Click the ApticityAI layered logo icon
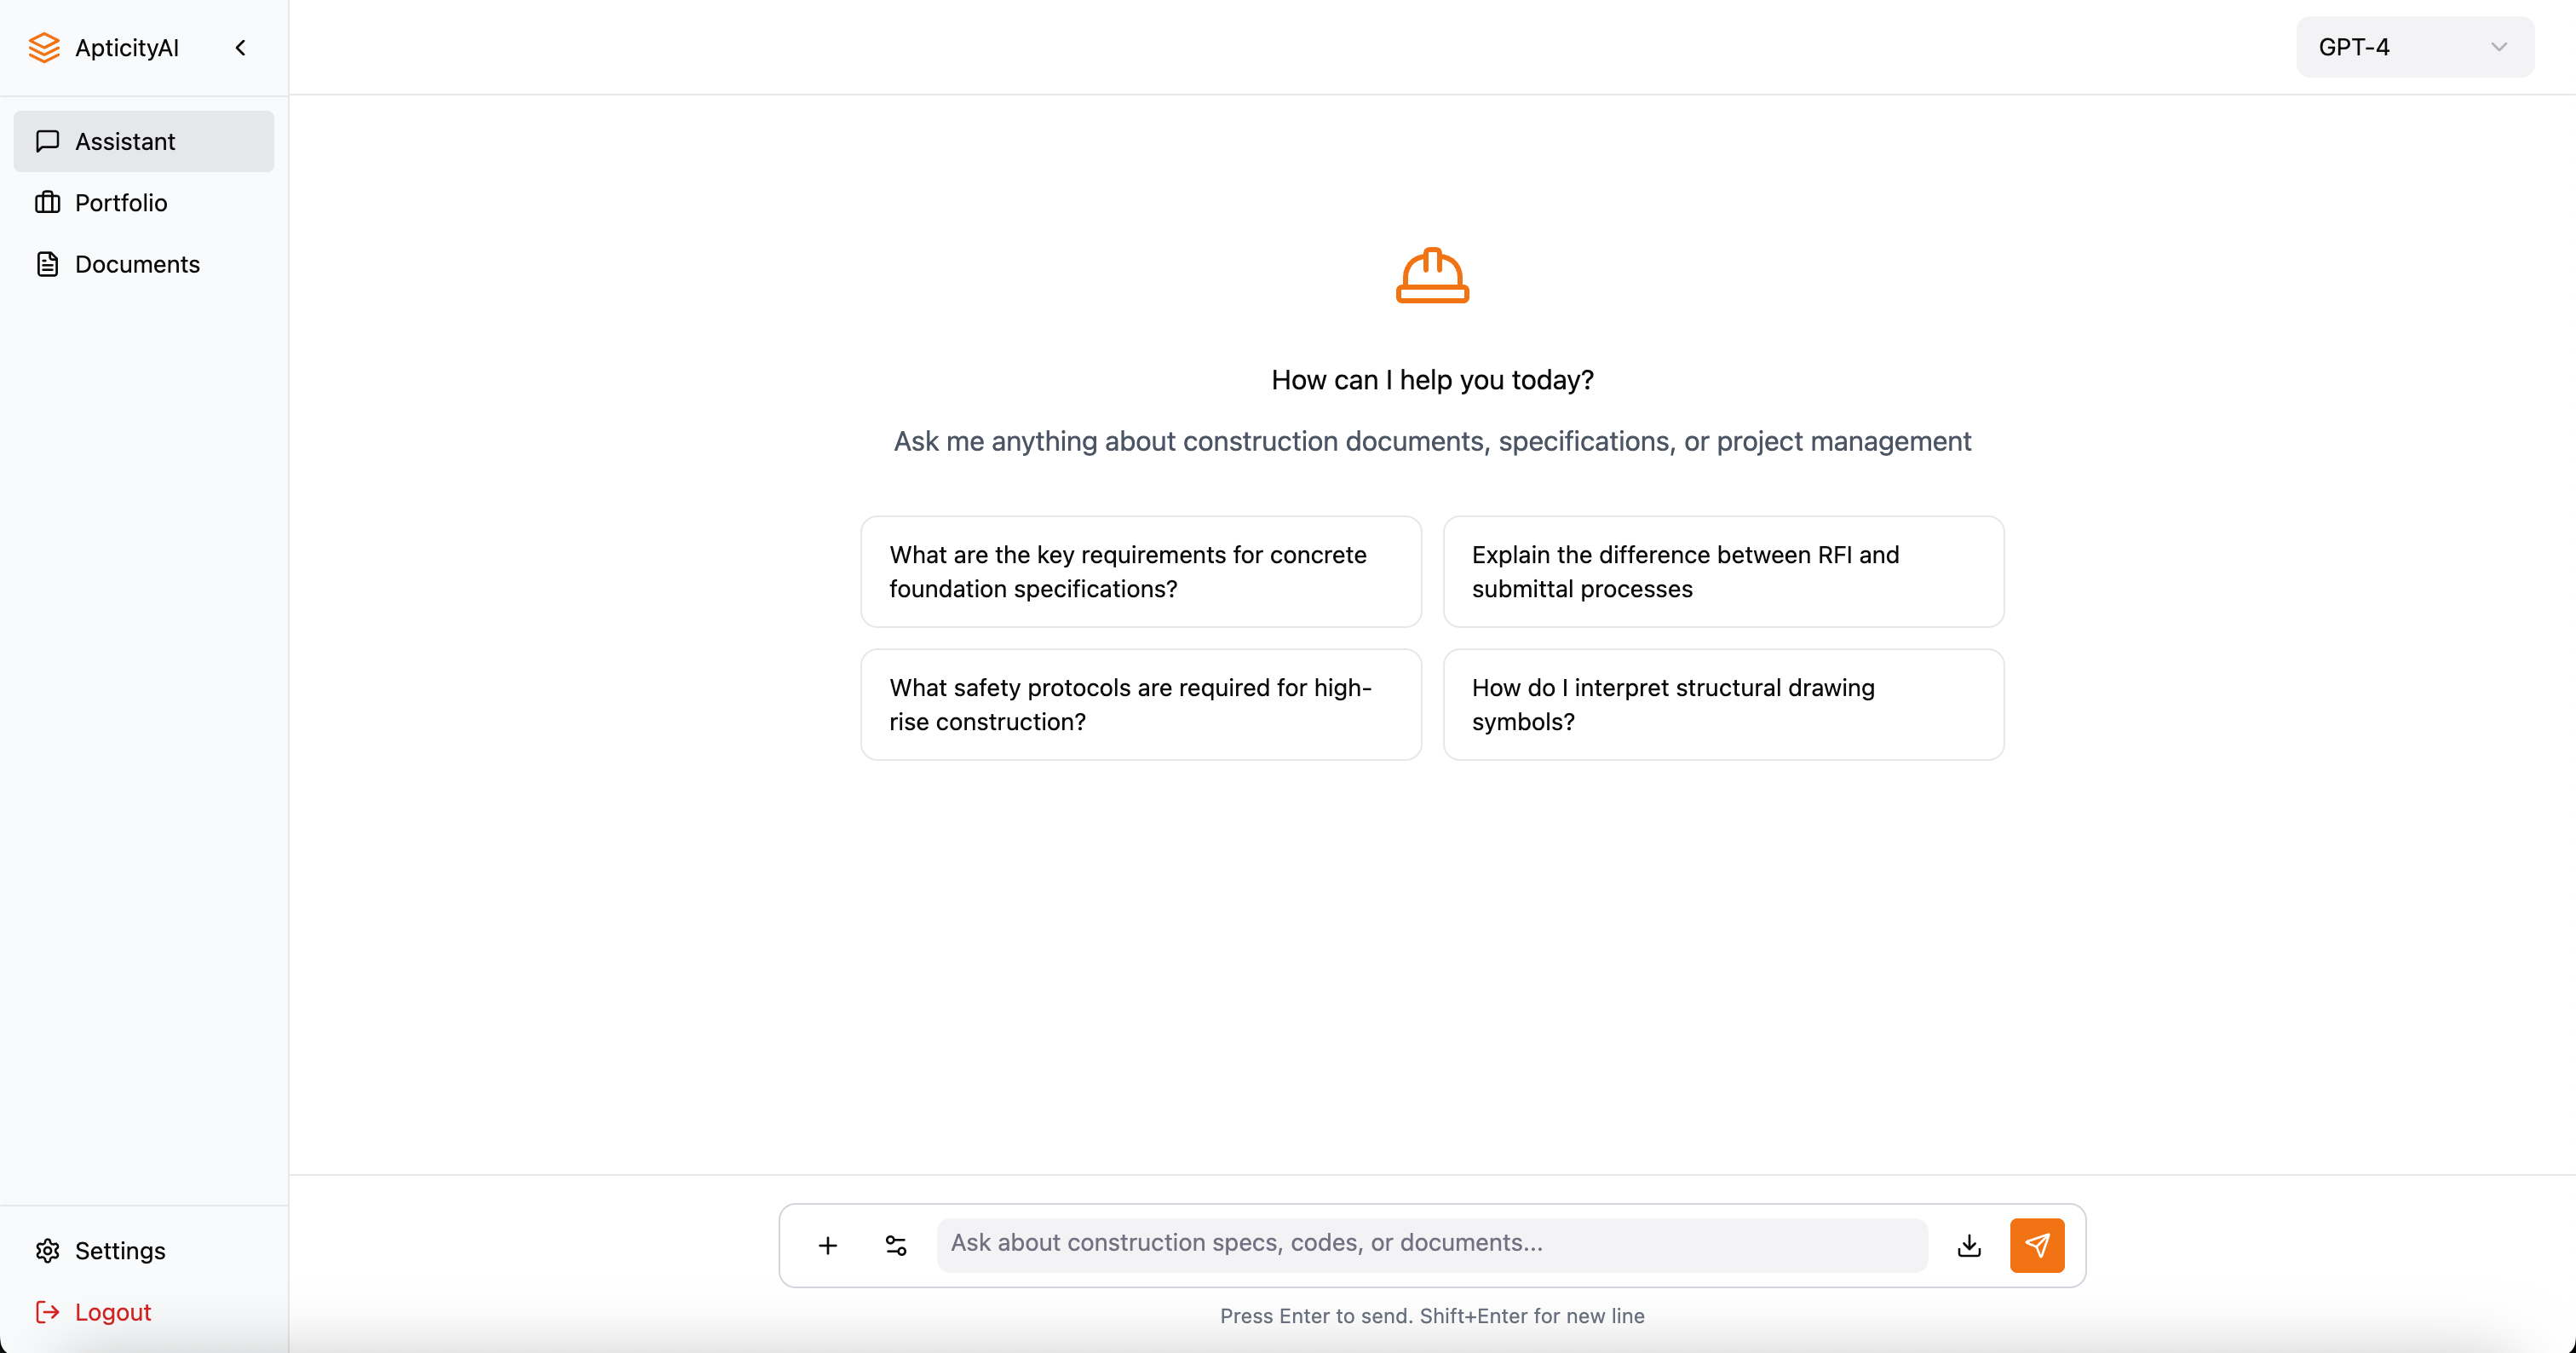Viewport: 2576px width, 1353px height. [x=44, y=47]
